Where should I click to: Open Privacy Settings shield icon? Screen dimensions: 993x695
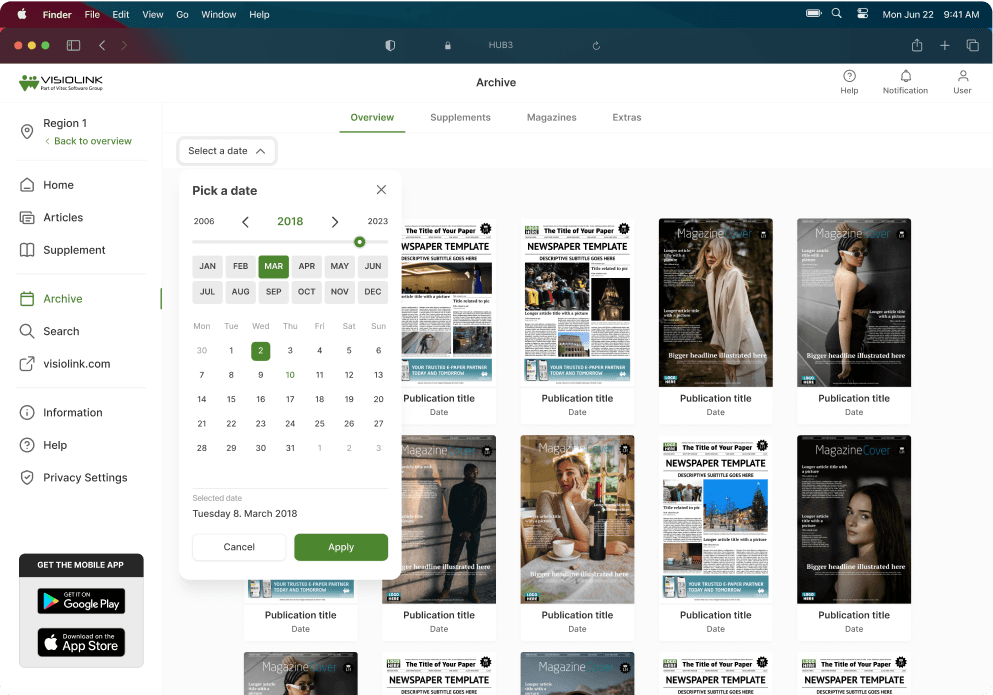[27, 478]
